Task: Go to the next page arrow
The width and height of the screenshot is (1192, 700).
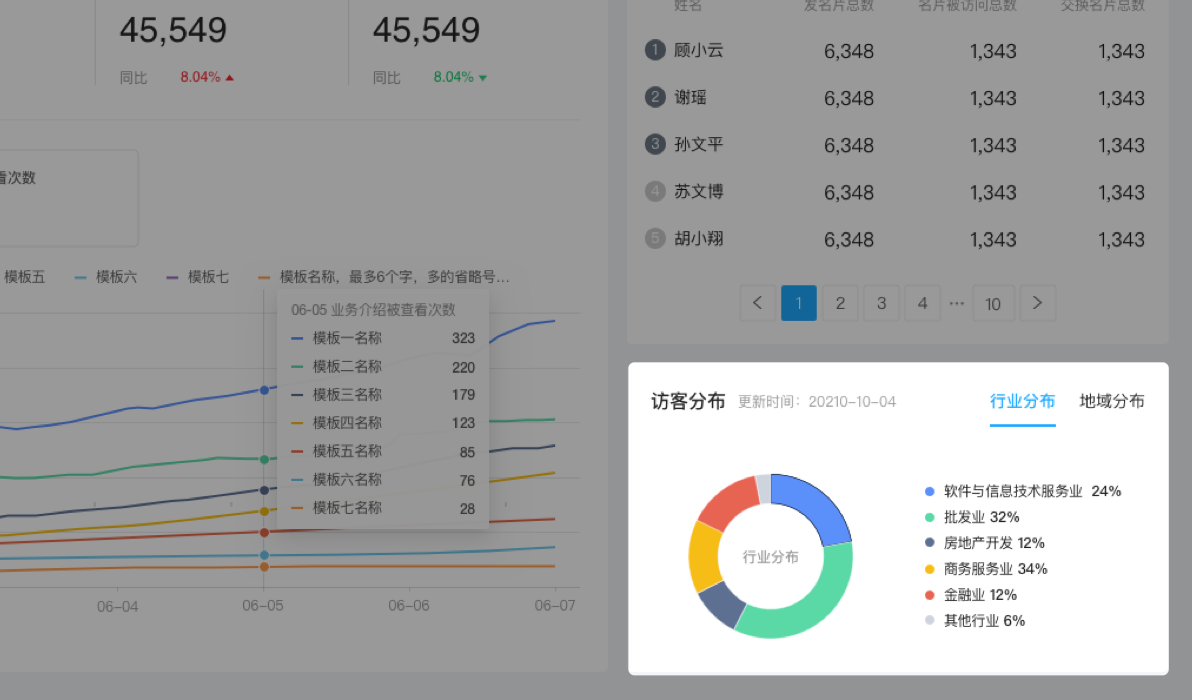Action: (x=1037, y=303)
